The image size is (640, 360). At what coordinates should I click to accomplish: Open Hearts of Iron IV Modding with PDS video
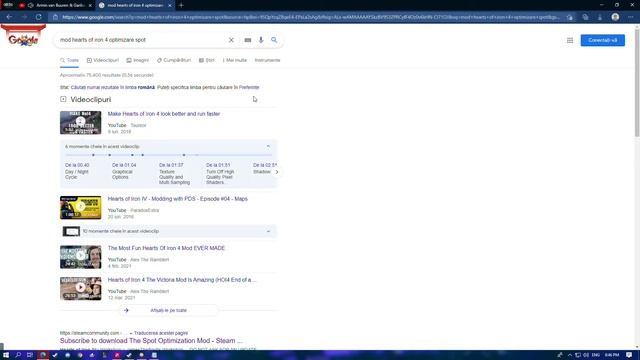point(178,199)
